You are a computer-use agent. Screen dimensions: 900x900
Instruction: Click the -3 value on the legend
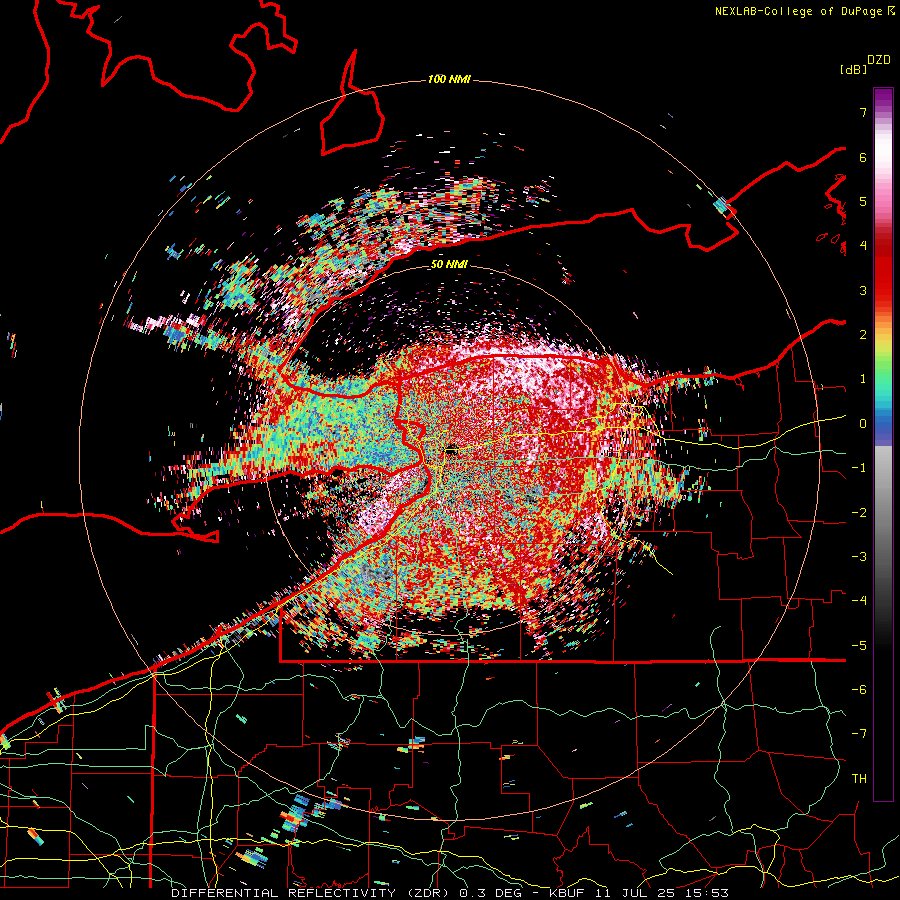pyautogui.click(x=859, y=557)
